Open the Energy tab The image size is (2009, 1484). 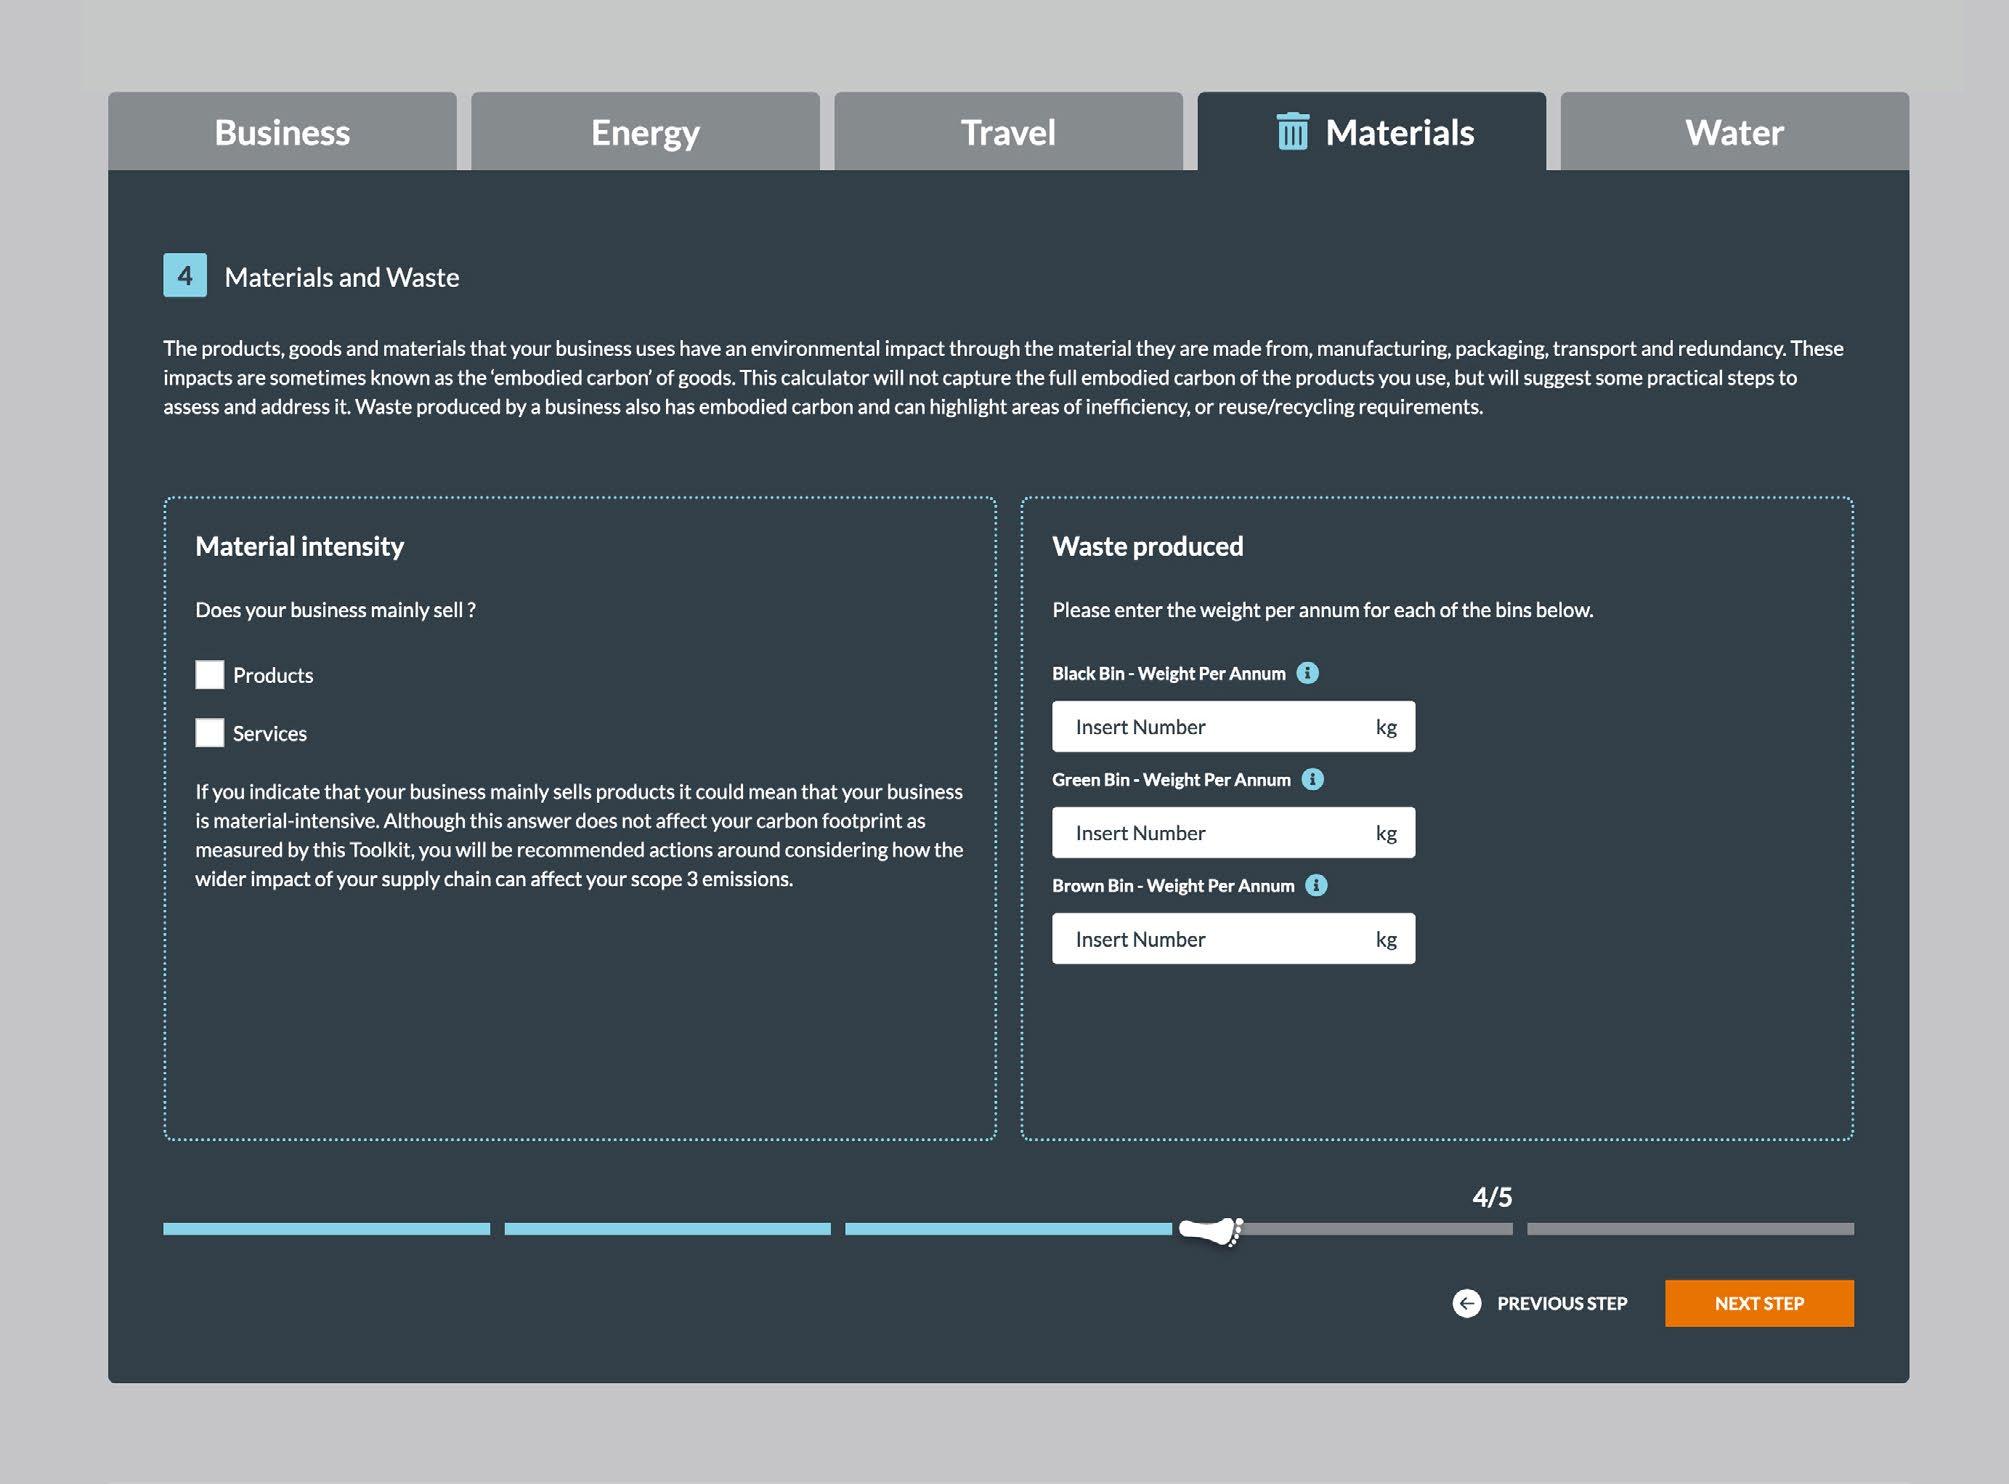point(645,132)
